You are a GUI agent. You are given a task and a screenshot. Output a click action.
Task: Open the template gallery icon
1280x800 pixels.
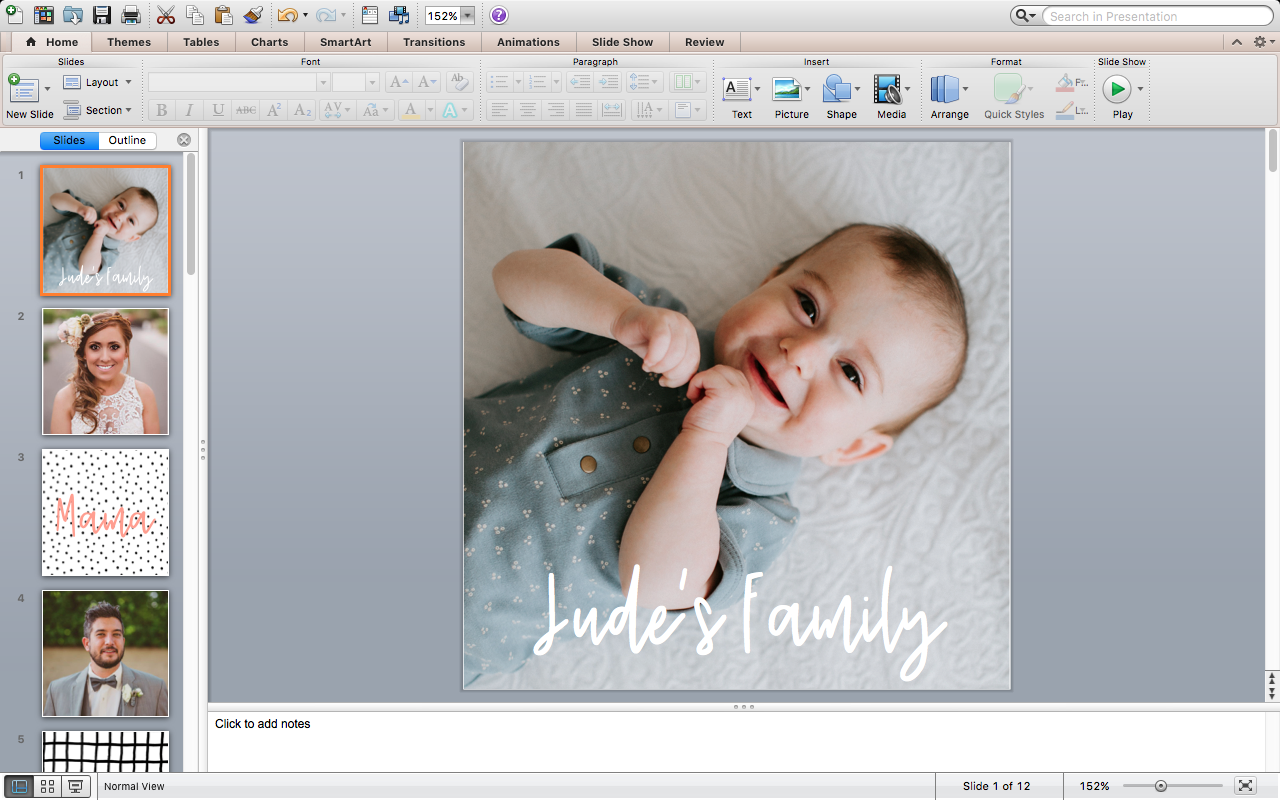pos(44,15)
